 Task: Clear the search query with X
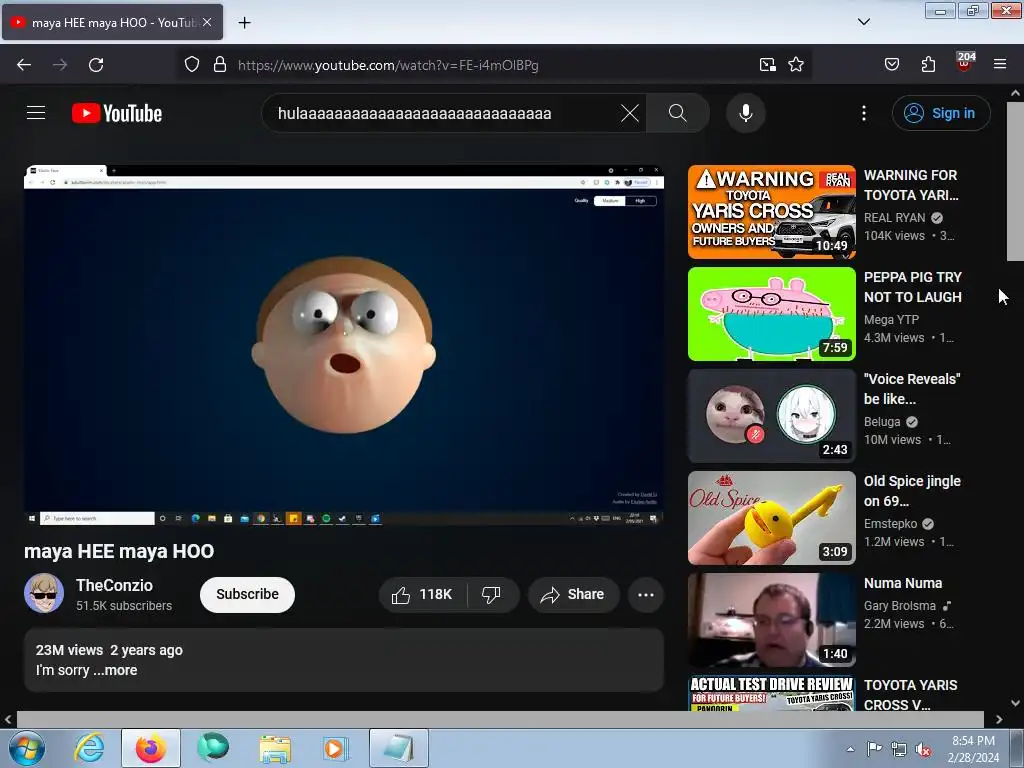(630, 113)
